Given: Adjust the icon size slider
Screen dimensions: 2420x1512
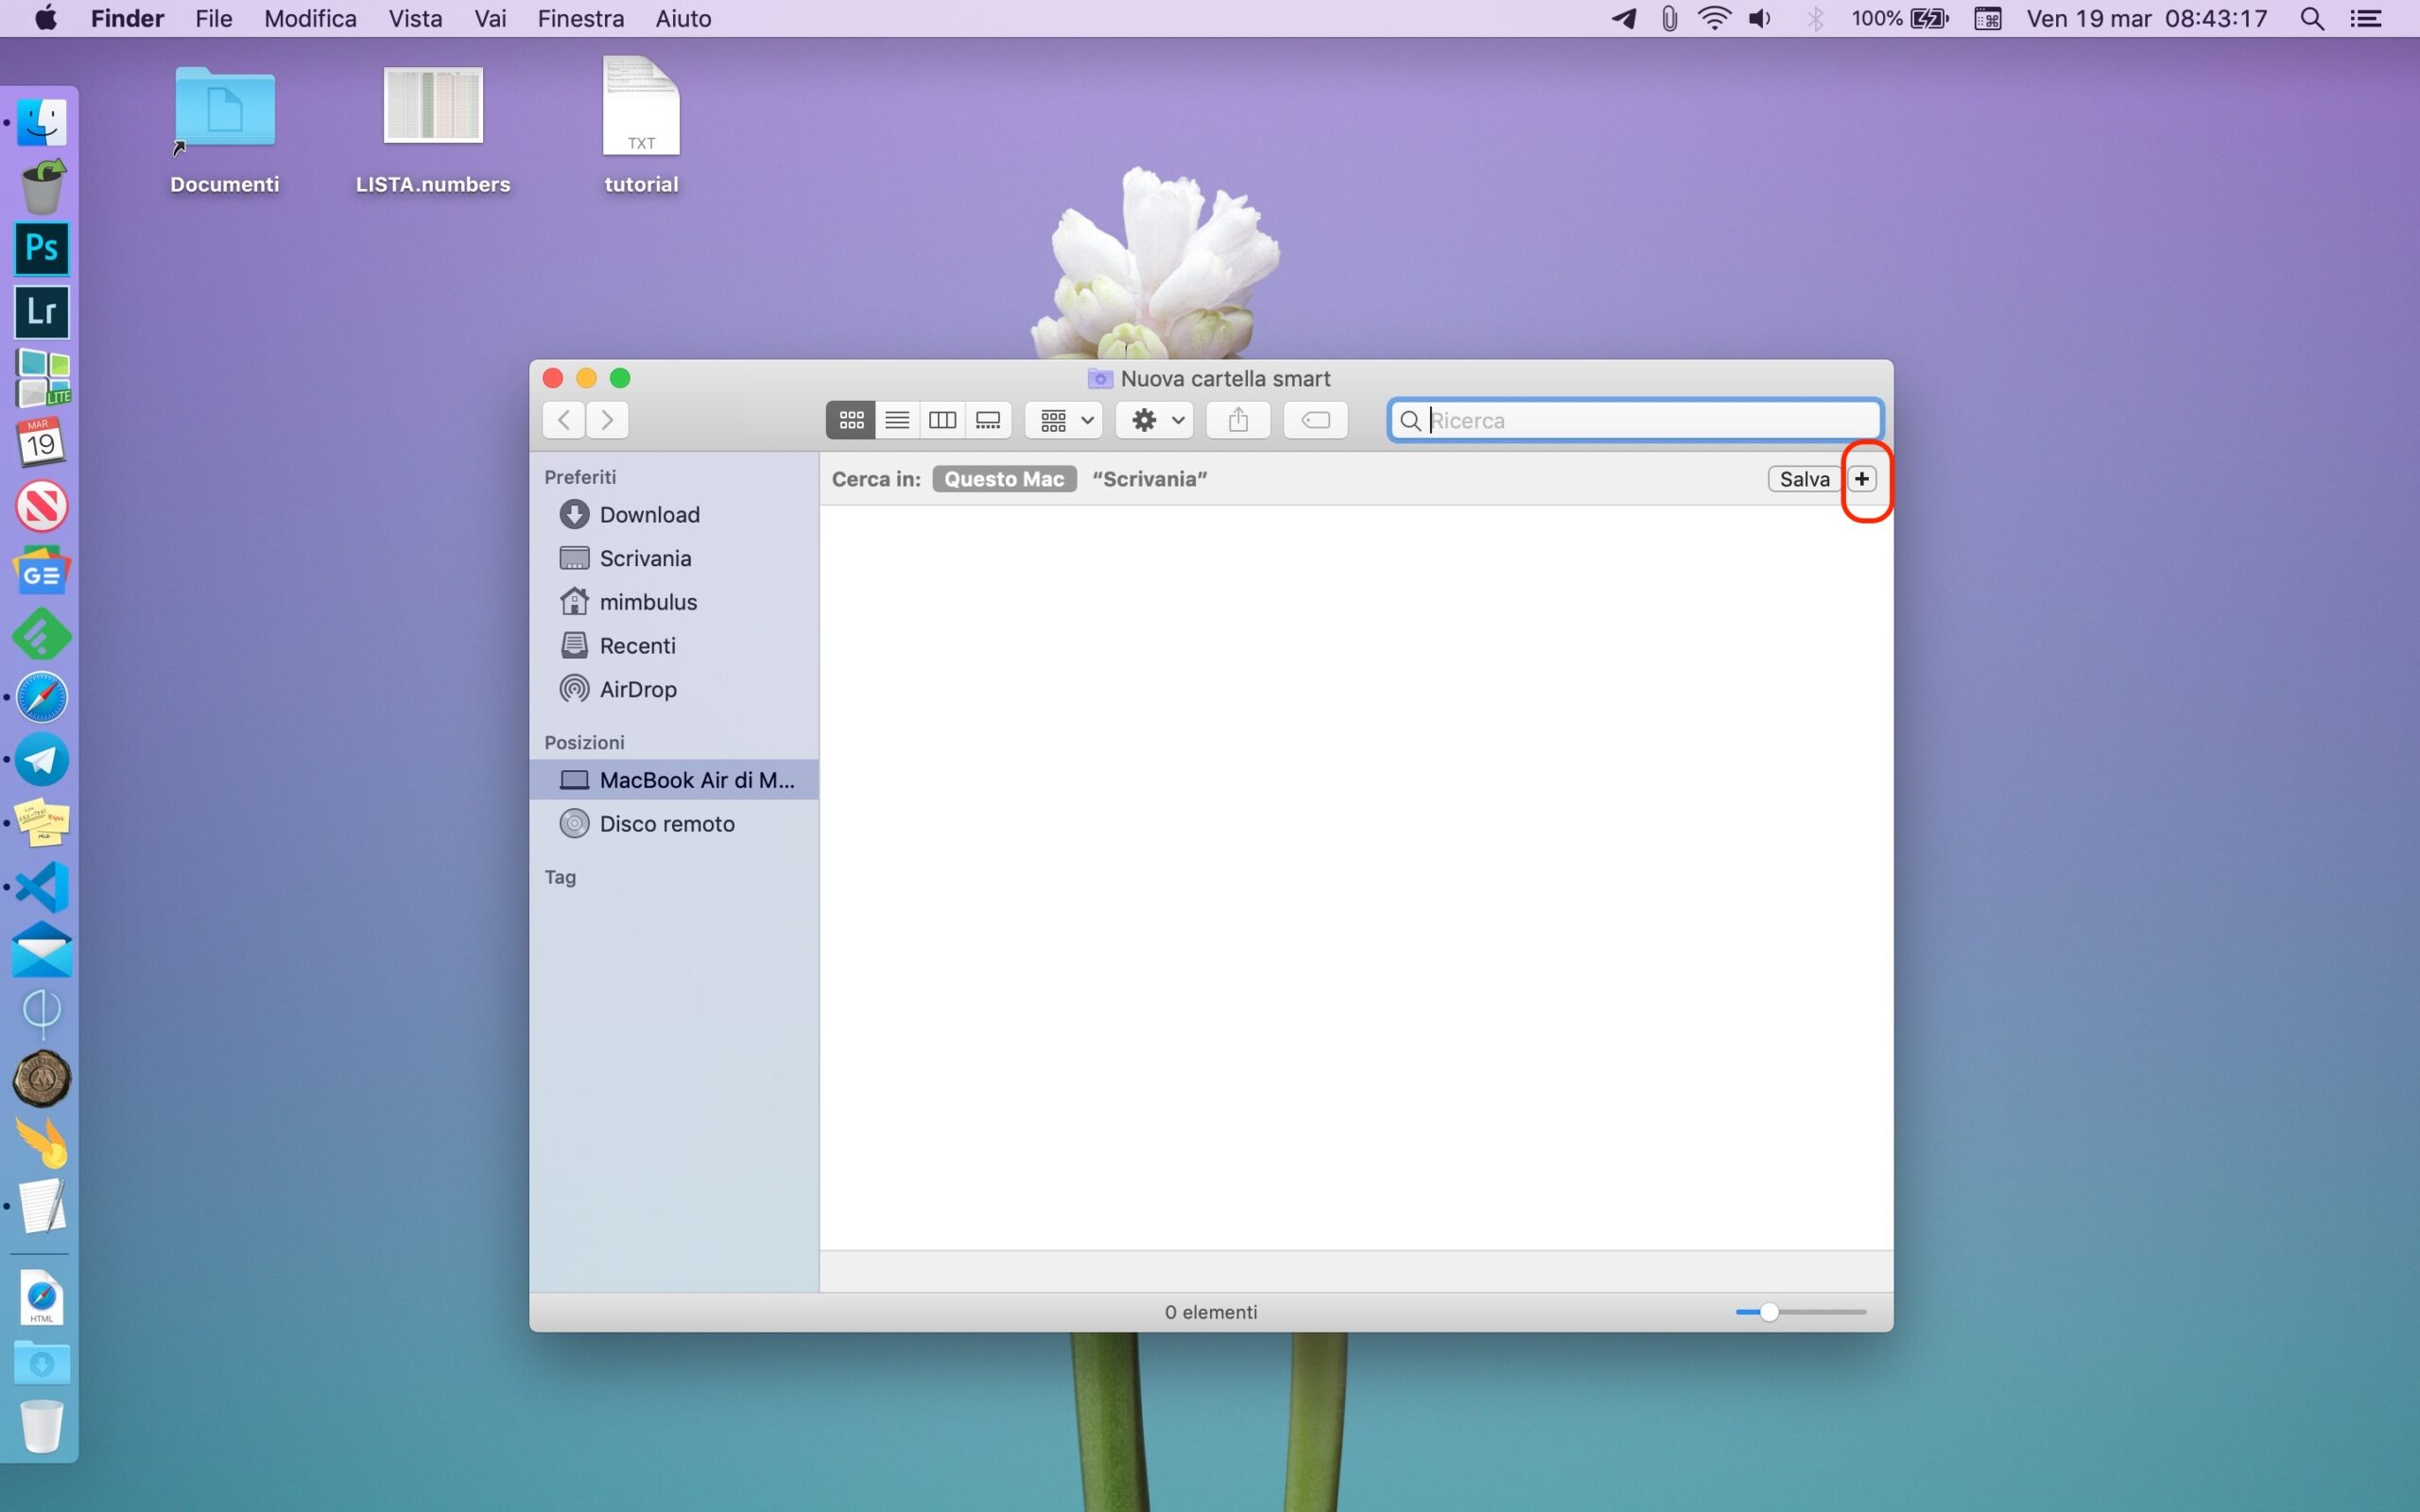Looking at the screenshot, I should click(1769, 1312).
